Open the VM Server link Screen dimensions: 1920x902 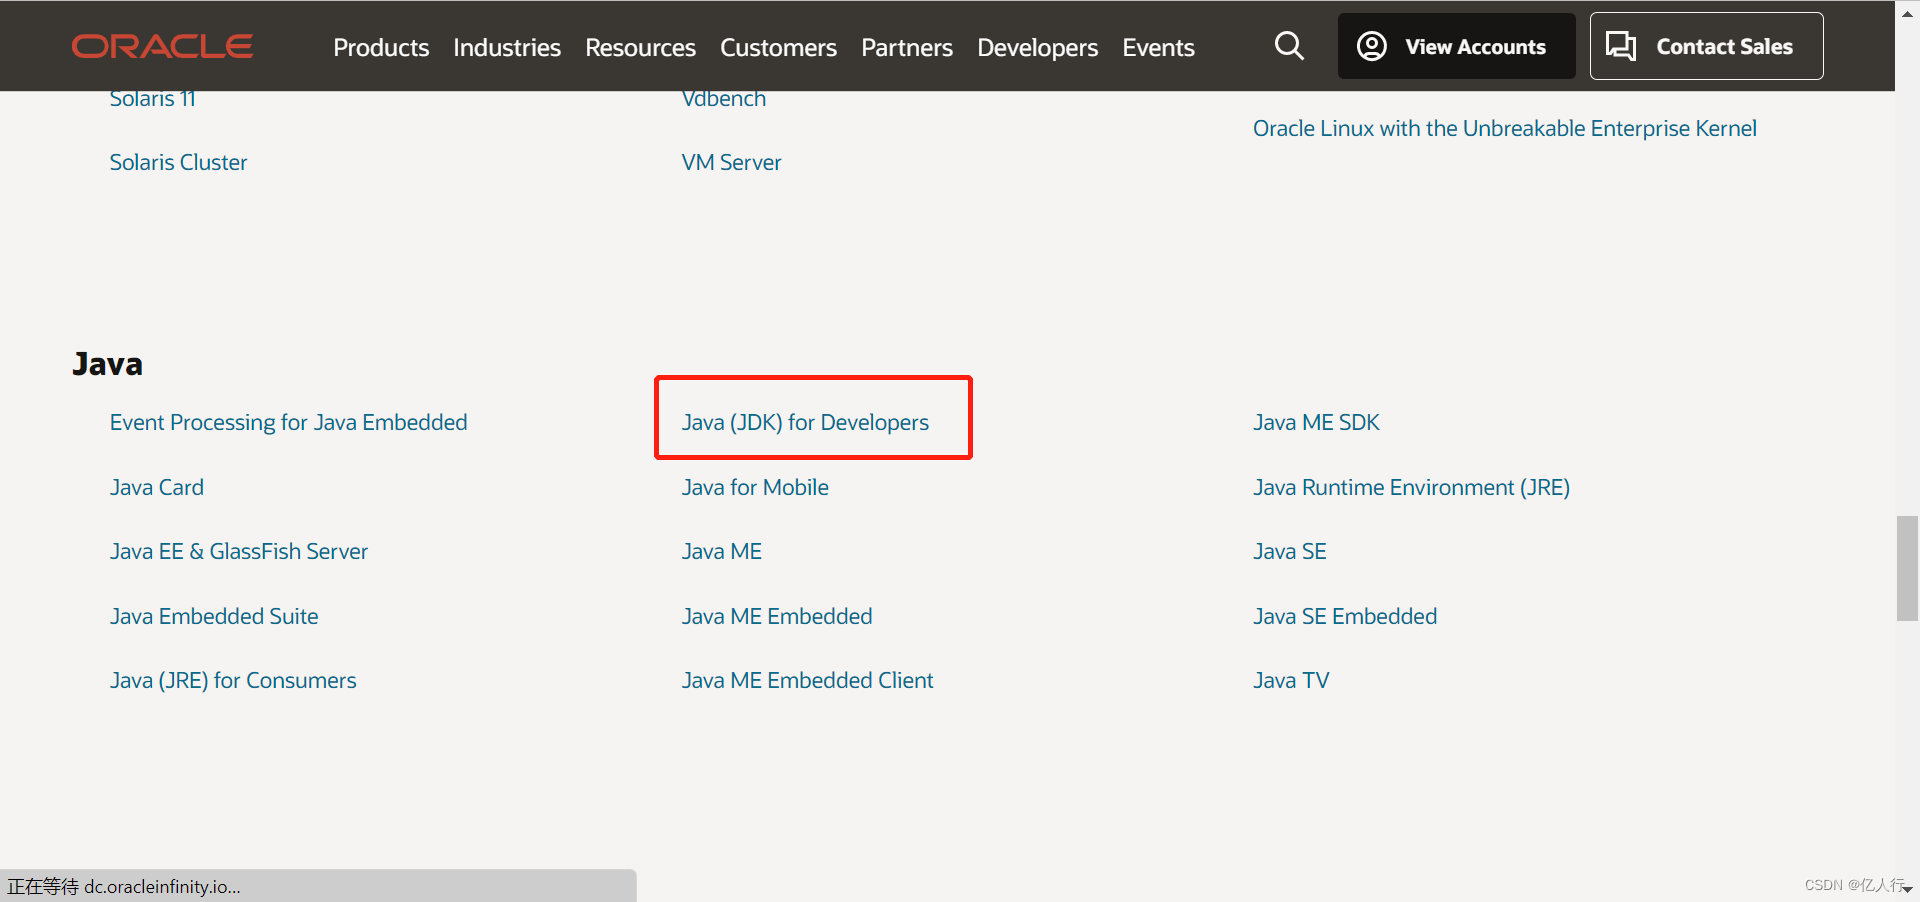coord(731,162)
